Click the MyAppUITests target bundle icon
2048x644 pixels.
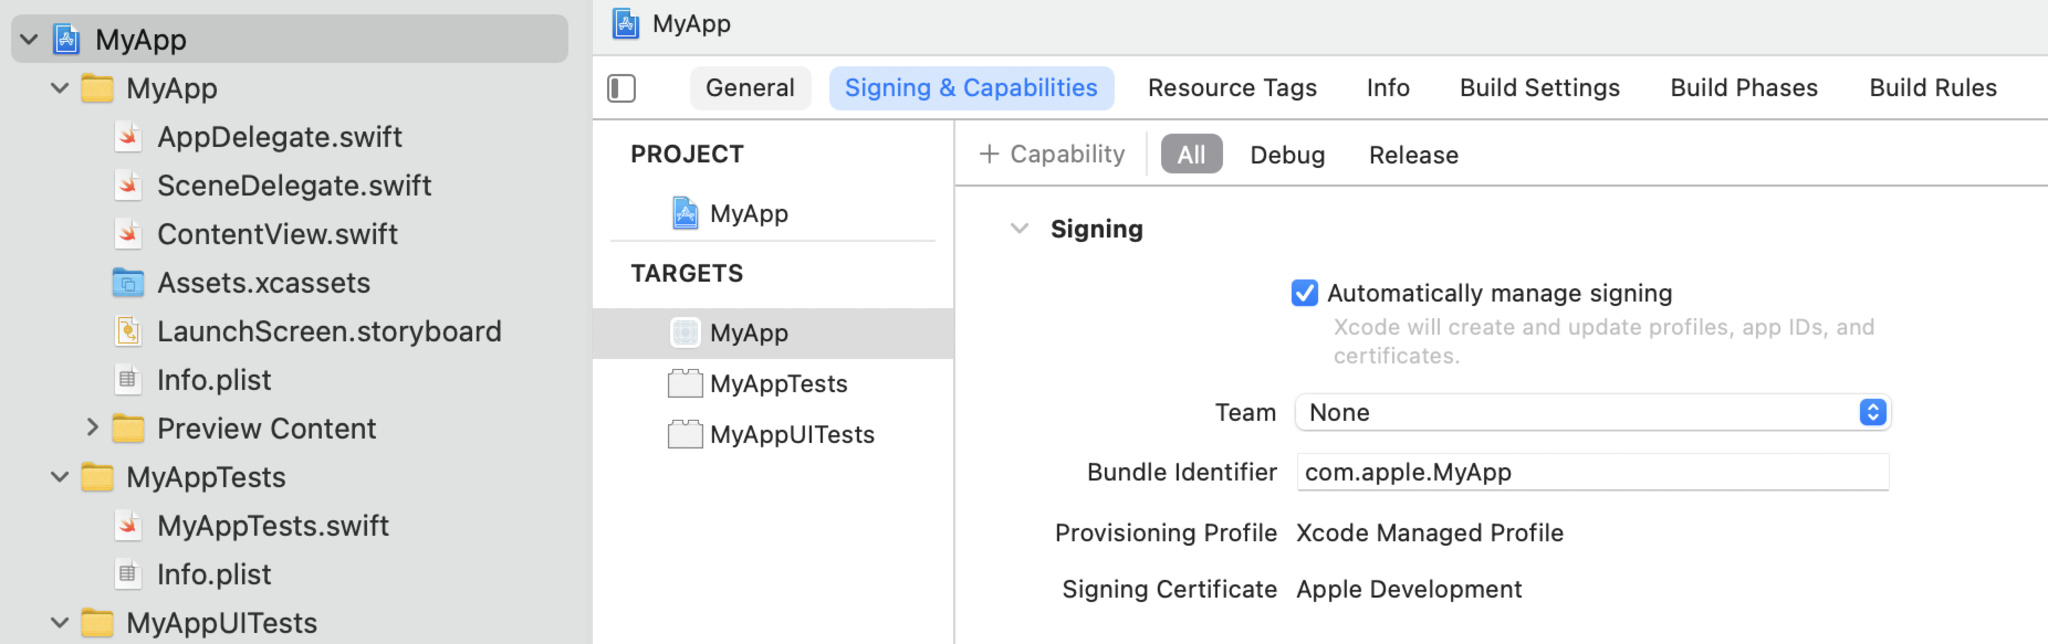point(685,434)
